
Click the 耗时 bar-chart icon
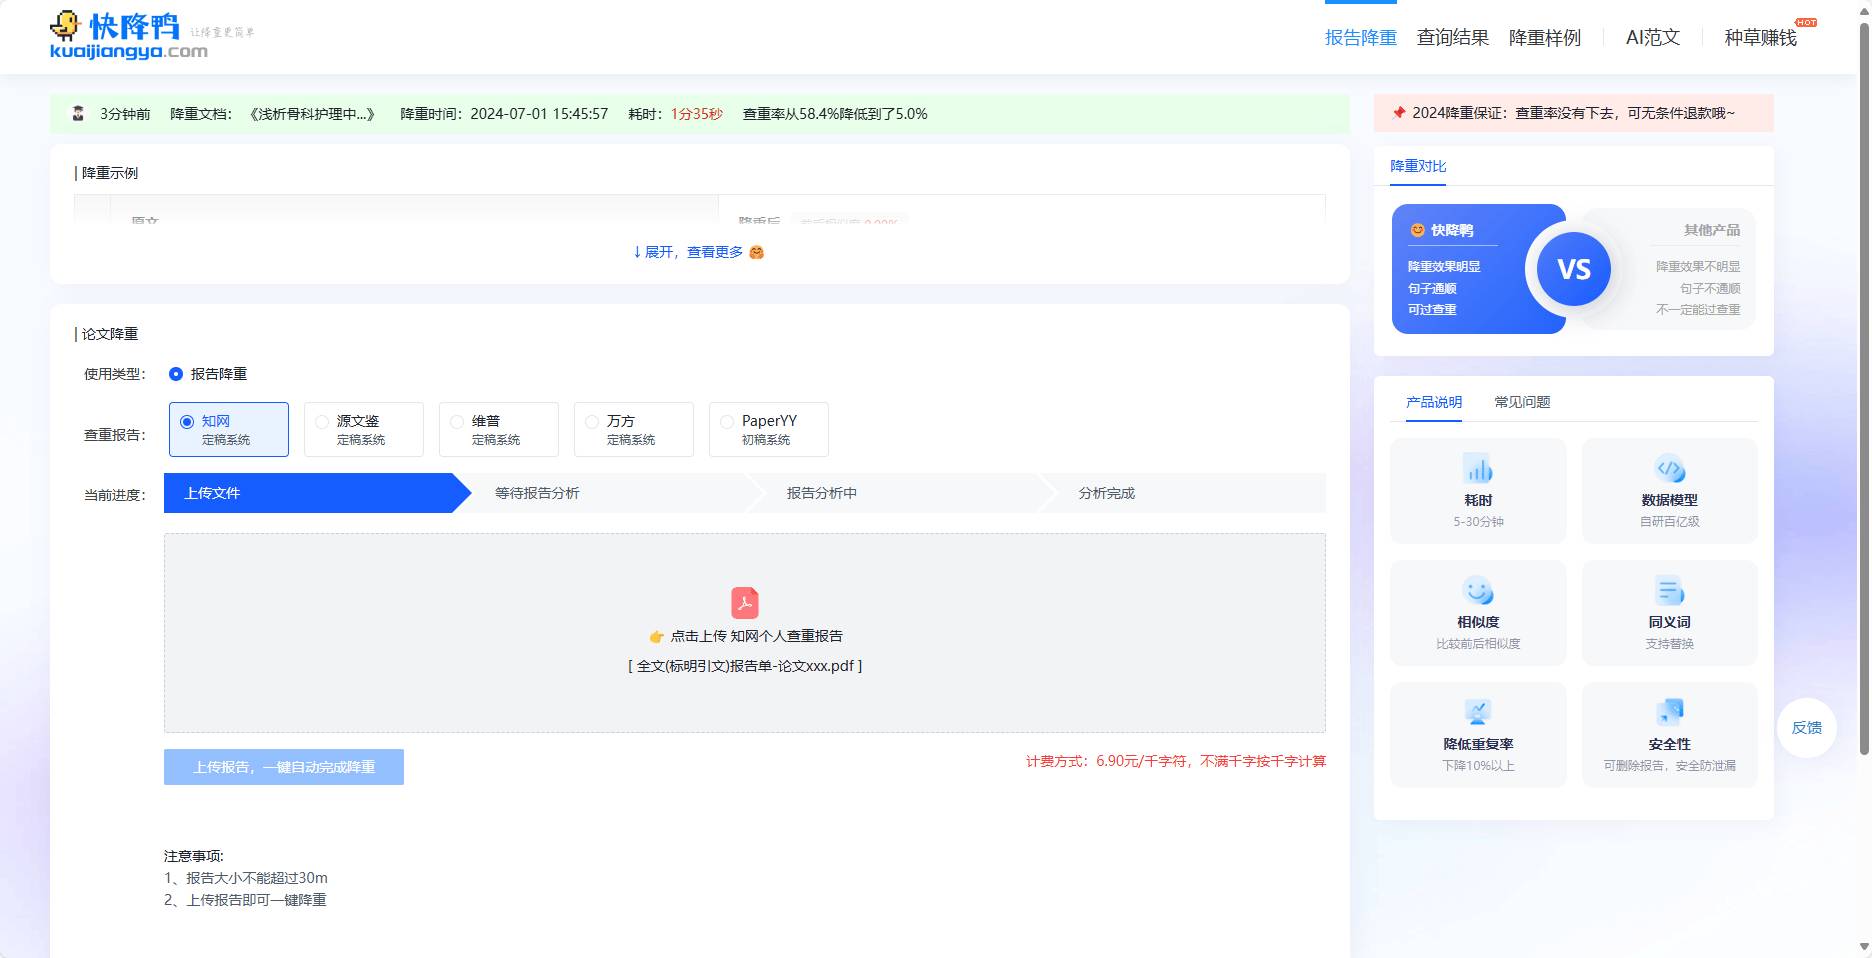(x=1477, y=468)
